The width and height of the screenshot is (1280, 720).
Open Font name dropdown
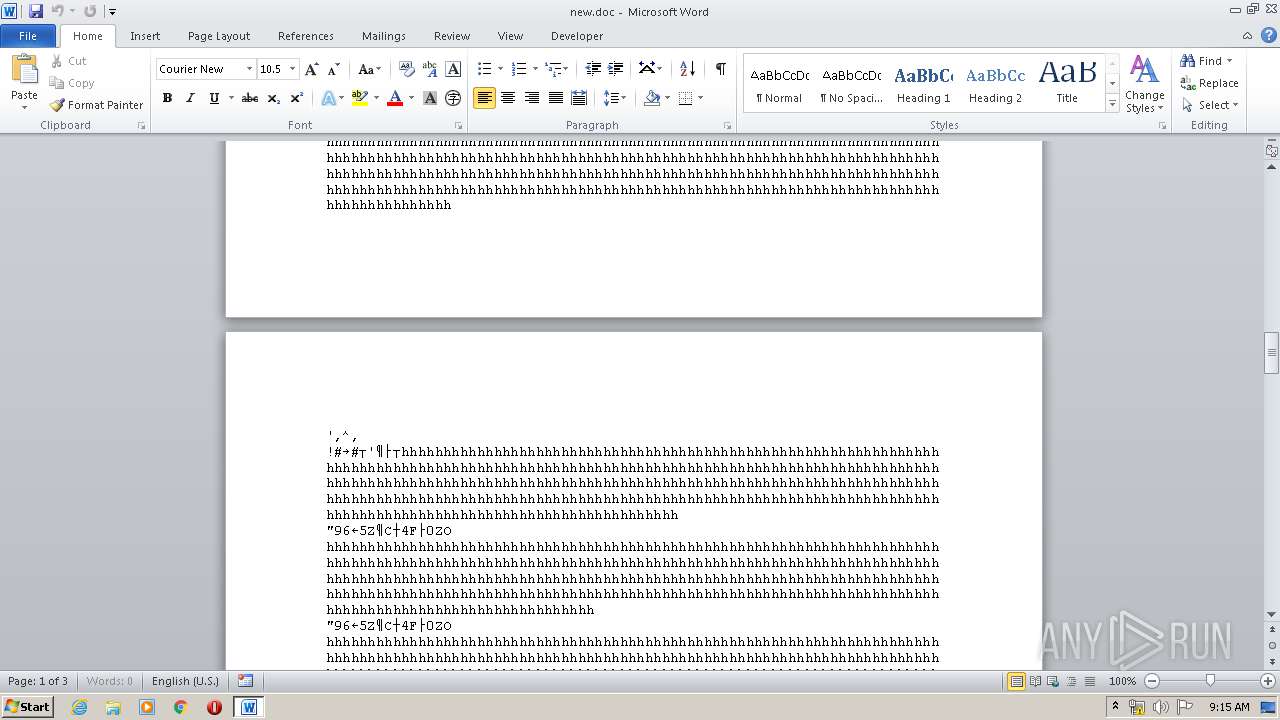[249, 69]
